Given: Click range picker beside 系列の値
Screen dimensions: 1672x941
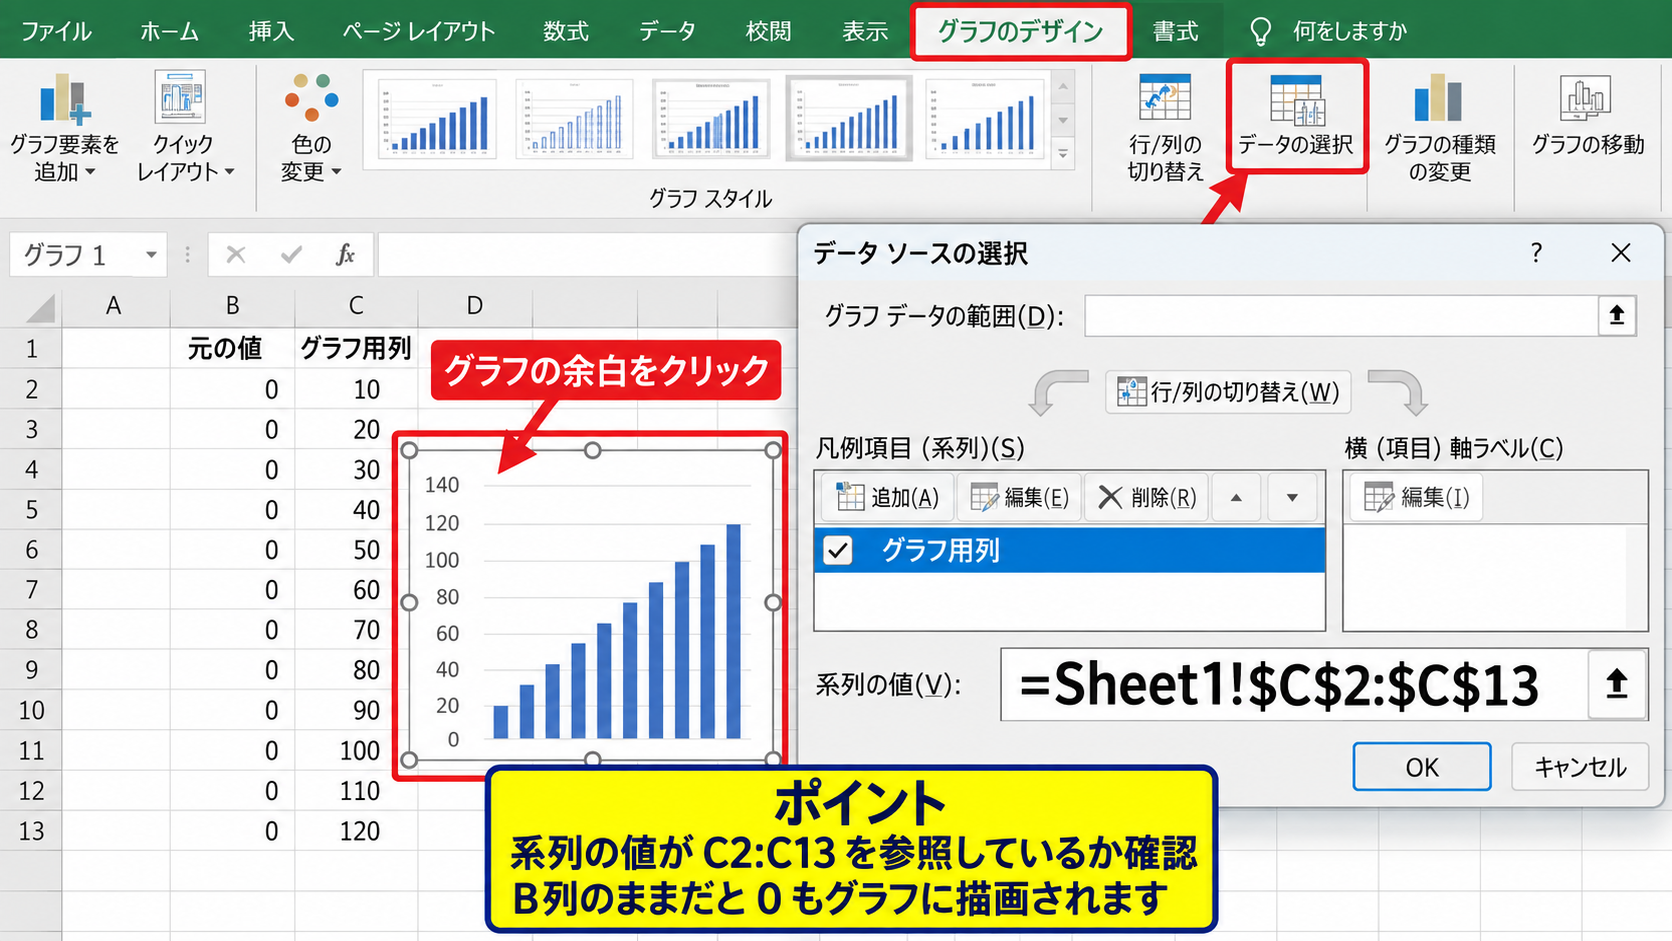Looking at the screenshot, I should (x=1616, y=684).
